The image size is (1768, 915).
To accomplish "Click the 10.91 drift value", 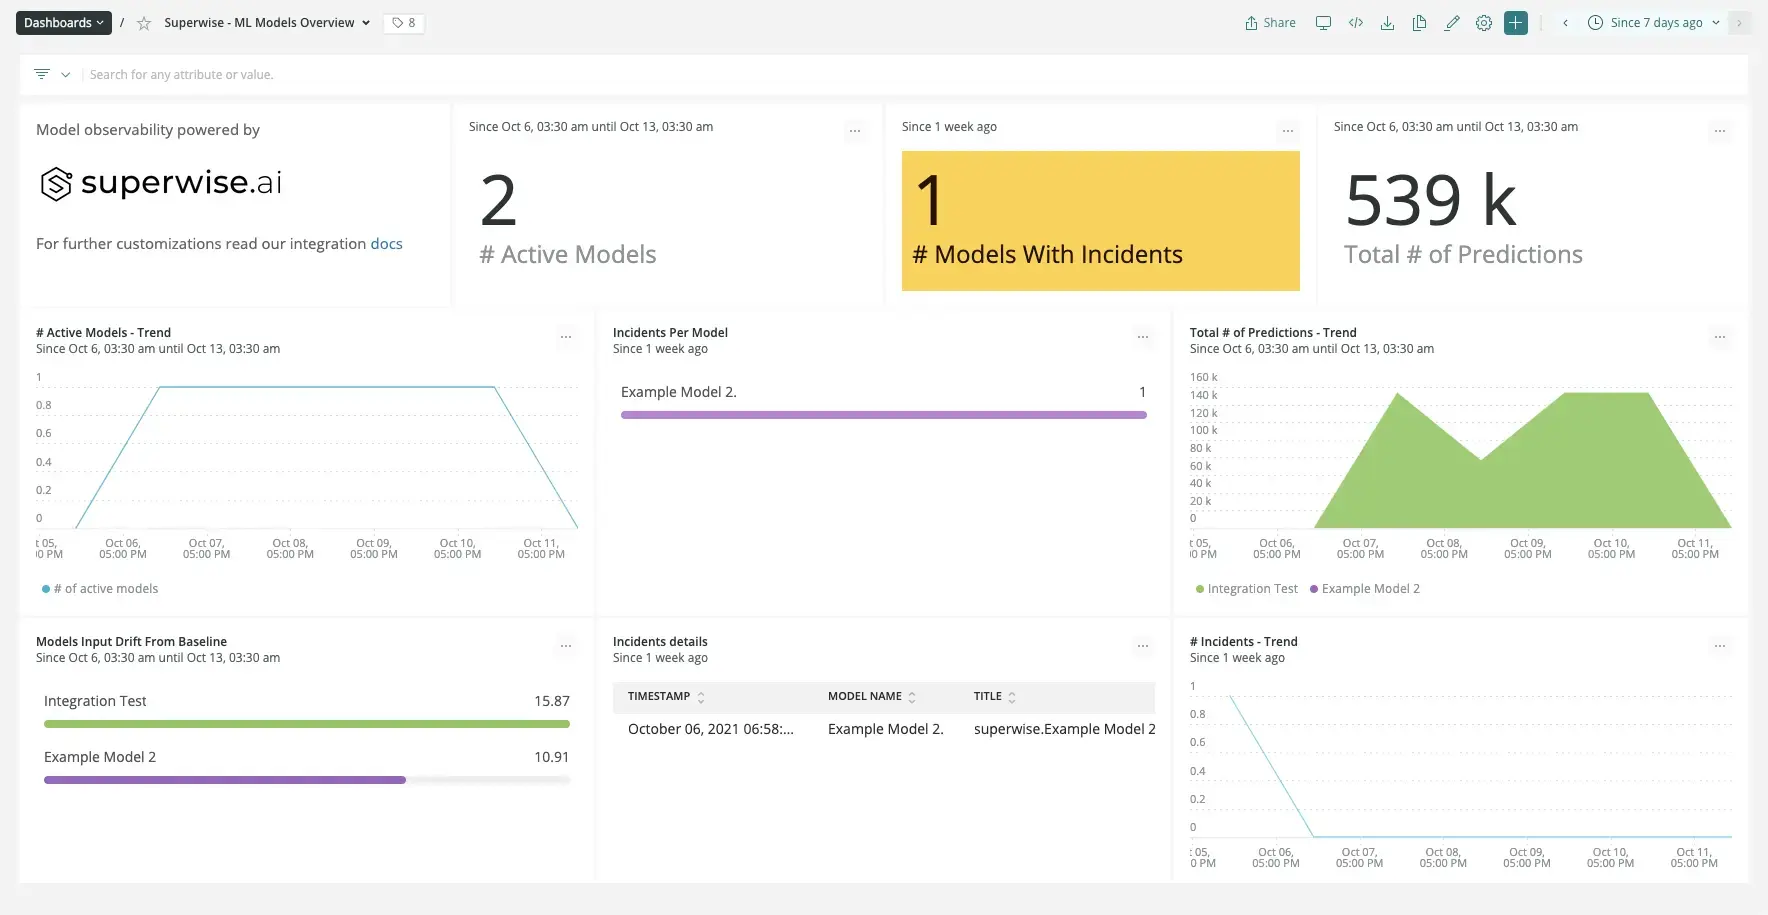I will point(552,758).
